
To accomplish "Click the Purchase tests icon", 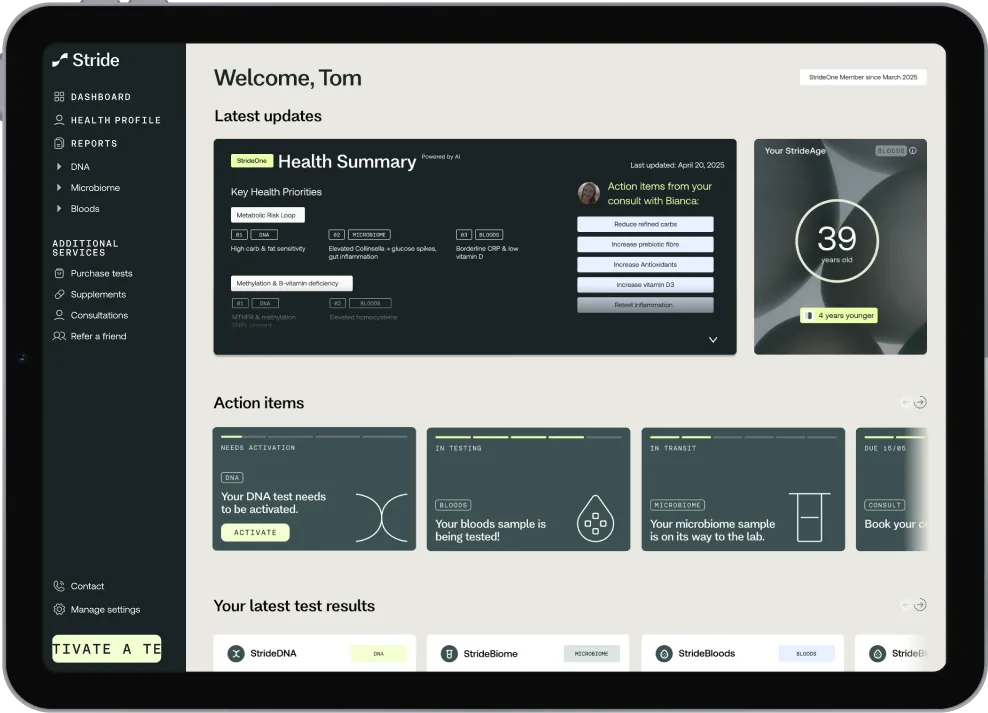I will tap(59, 273).
